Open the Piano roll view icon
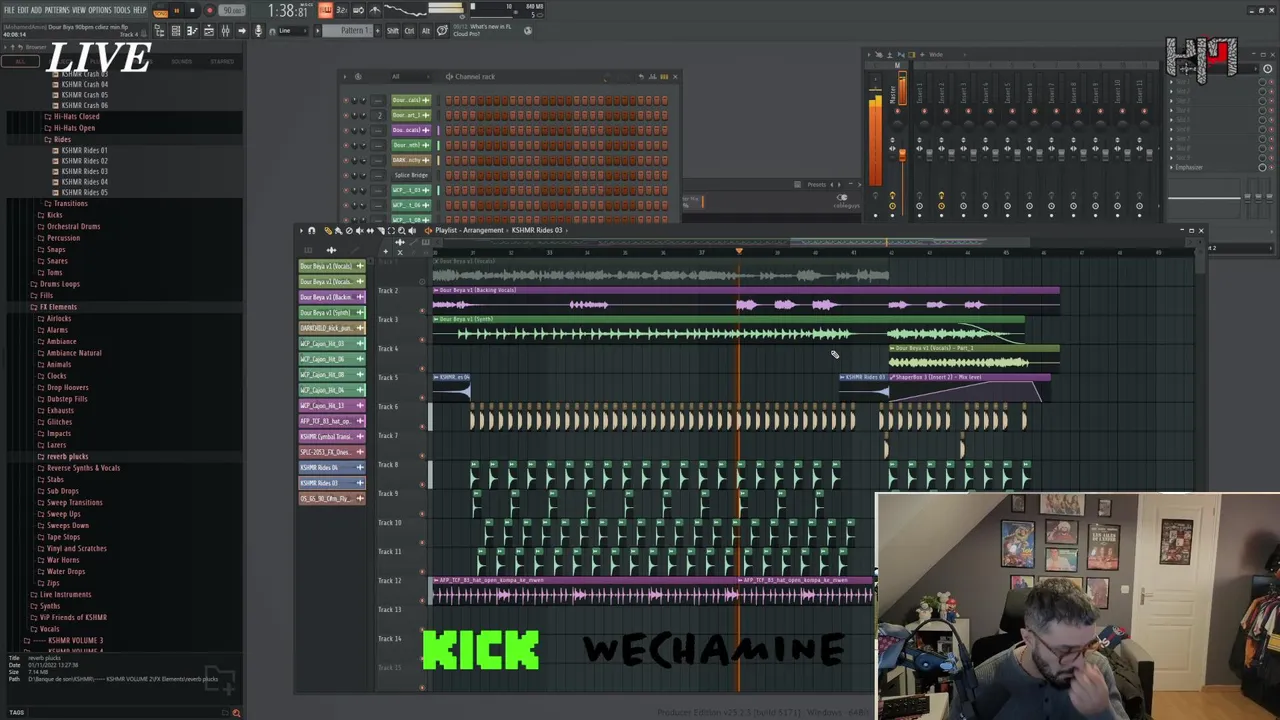This screenshot has height=720, width=1280. click(192, 31)
